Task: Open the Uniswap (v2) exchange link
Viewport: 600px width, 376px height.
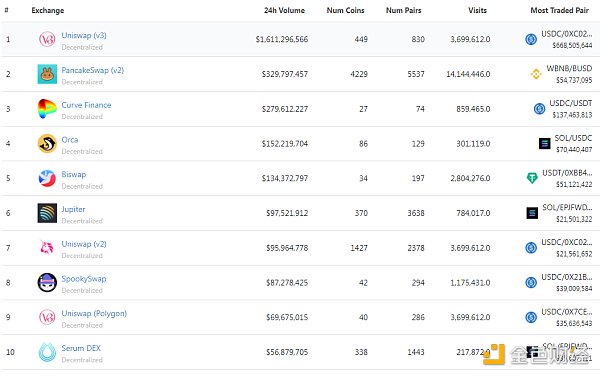Action: (84, 244)
